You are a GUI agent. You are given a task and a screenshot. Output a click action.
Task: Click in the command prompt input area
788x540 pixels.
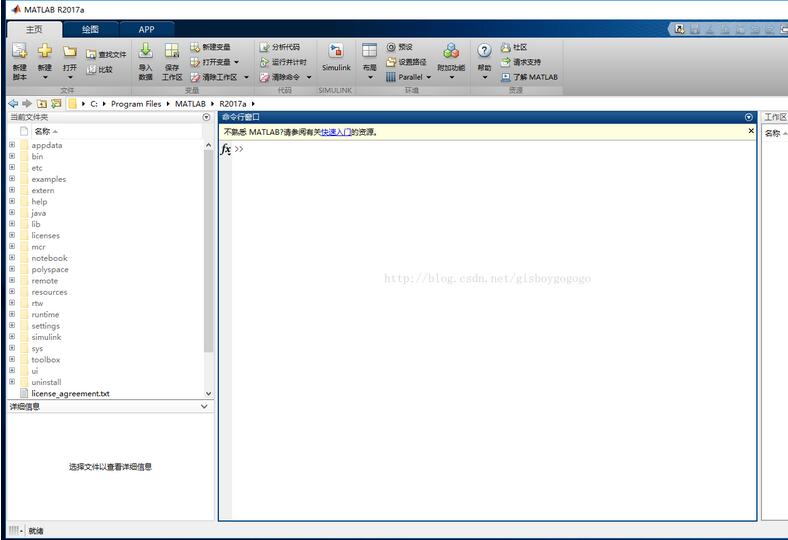click(494, 149)
